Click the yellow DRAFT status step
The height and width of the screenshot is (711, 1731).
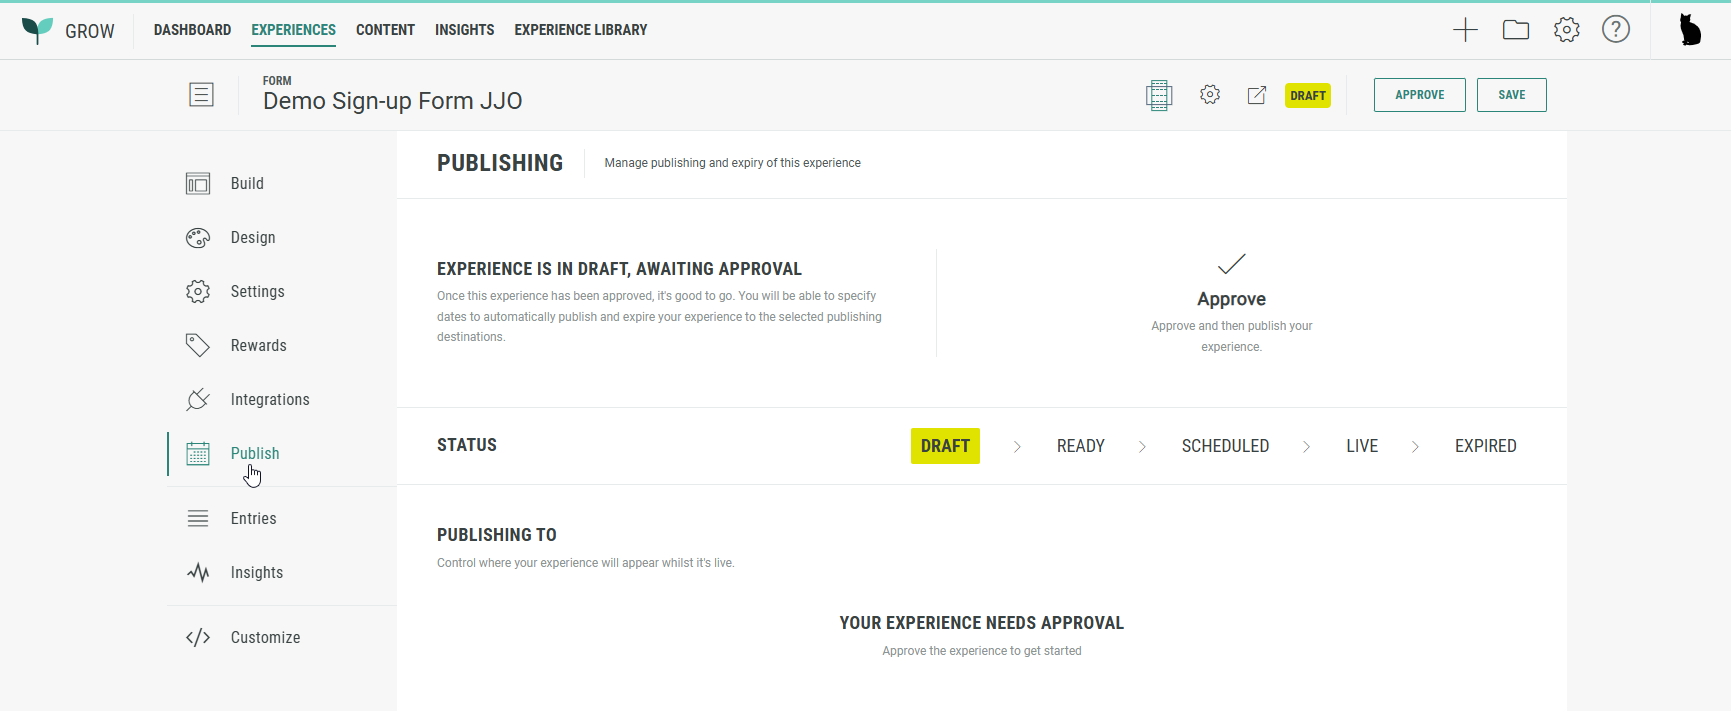coord(945,446)
